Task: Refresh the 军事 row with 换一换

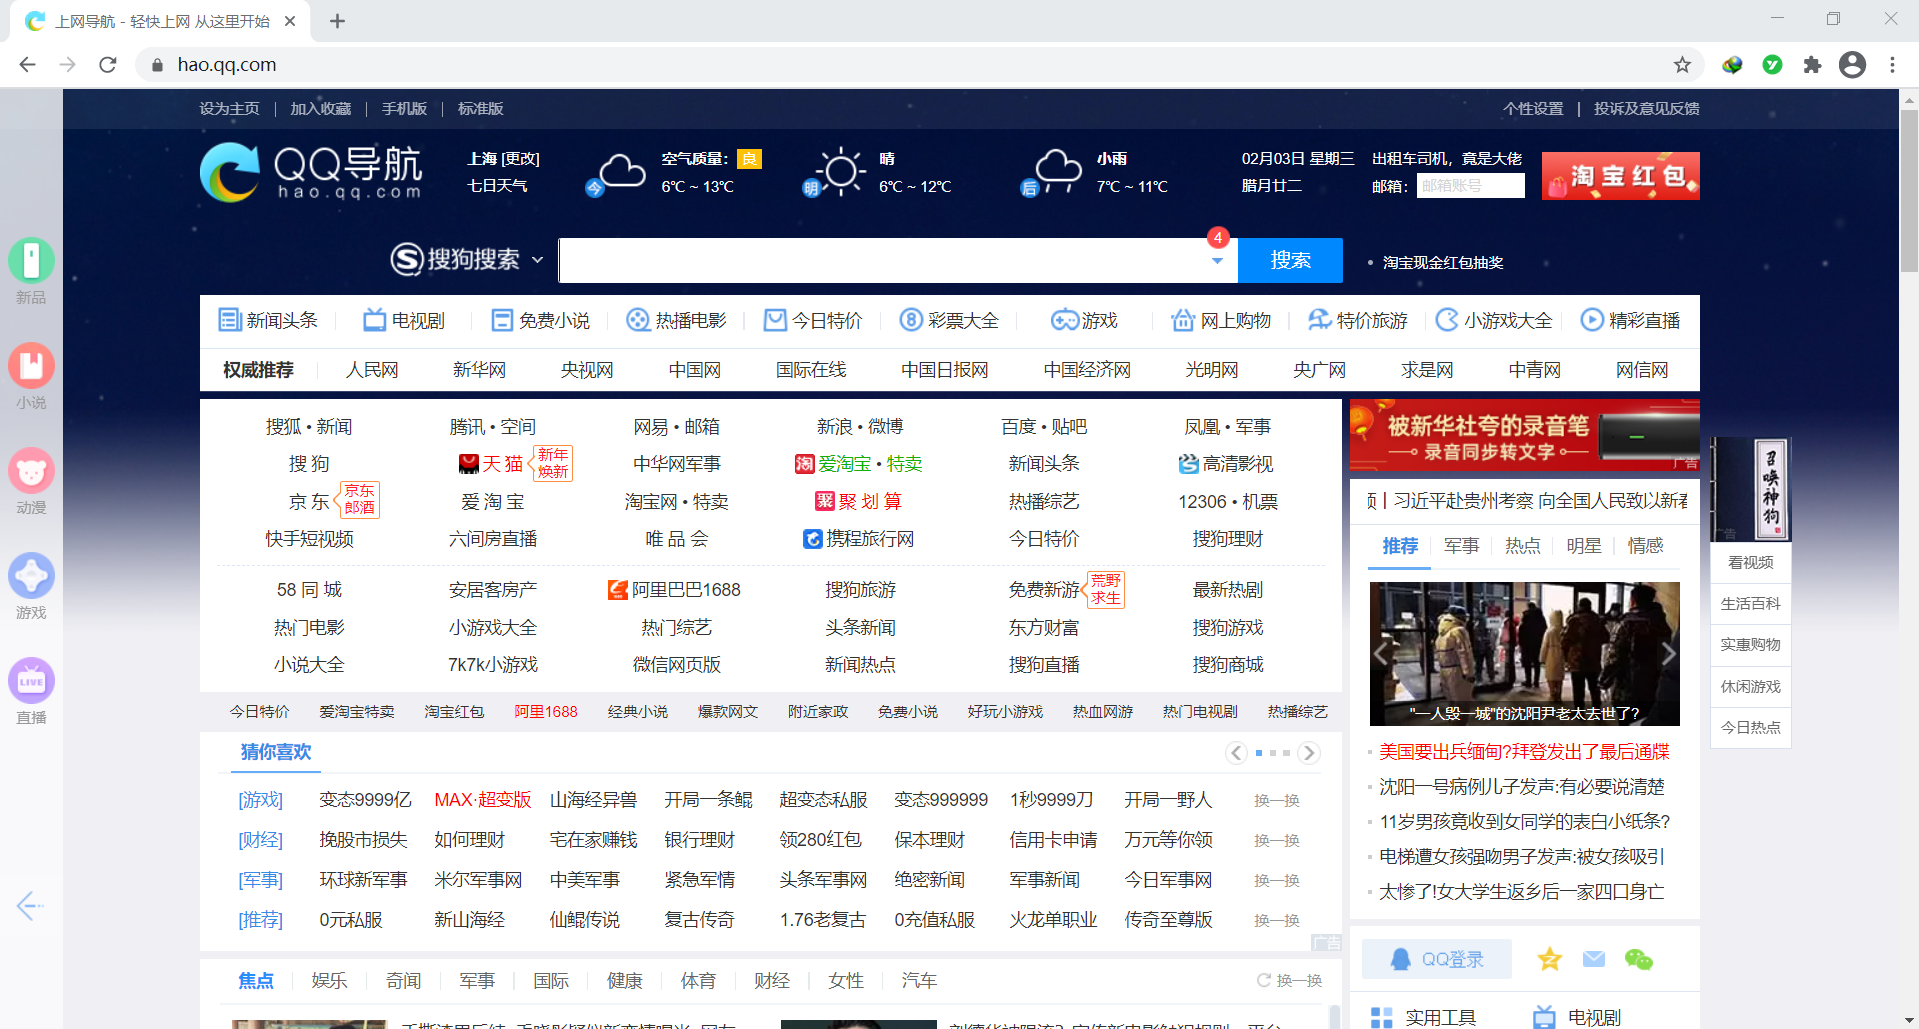Action: 1277,881
